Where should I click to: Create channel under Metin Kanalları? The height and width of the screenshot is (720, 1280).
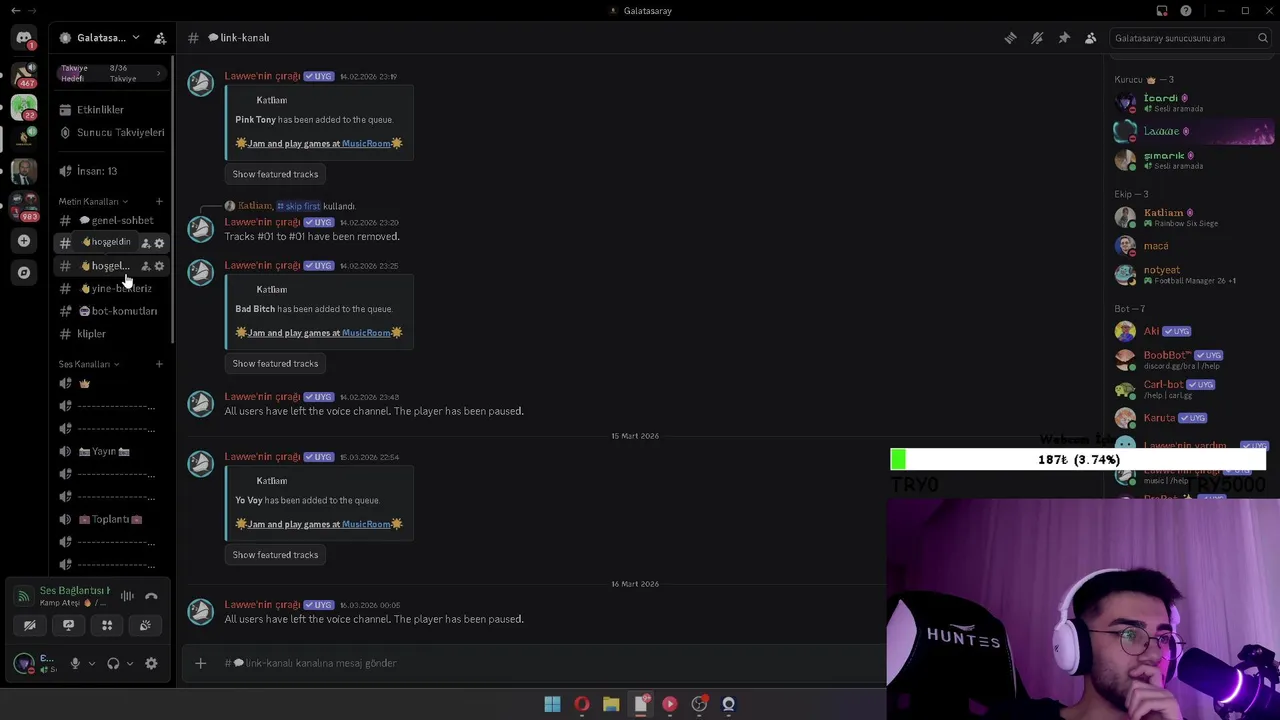[159, 201]
